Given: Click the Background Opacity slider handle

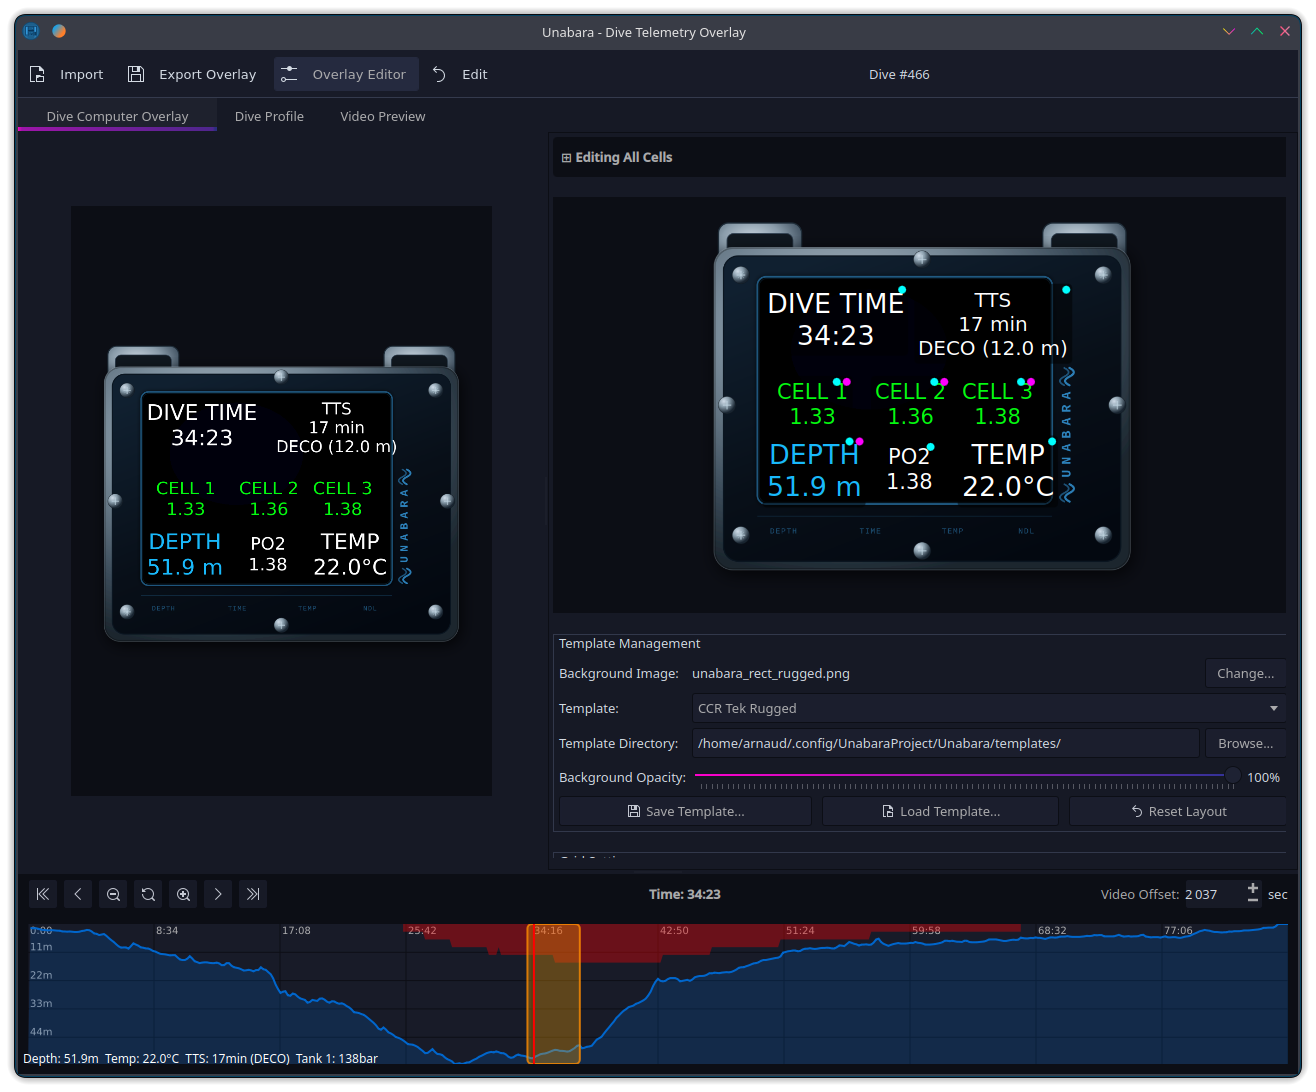Looking at the screenshot, I should tap(1232, 775).
